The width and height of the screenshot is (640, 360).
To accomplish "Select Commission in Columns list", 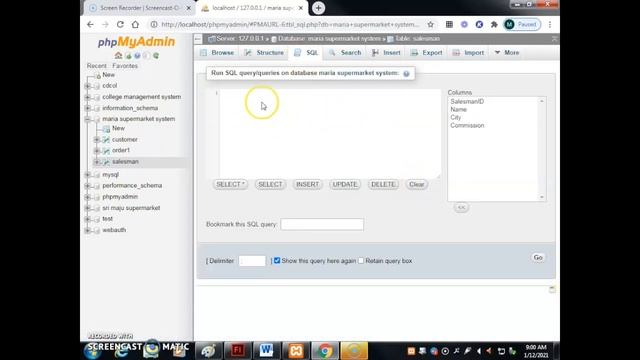I will [x=467, y=125].
